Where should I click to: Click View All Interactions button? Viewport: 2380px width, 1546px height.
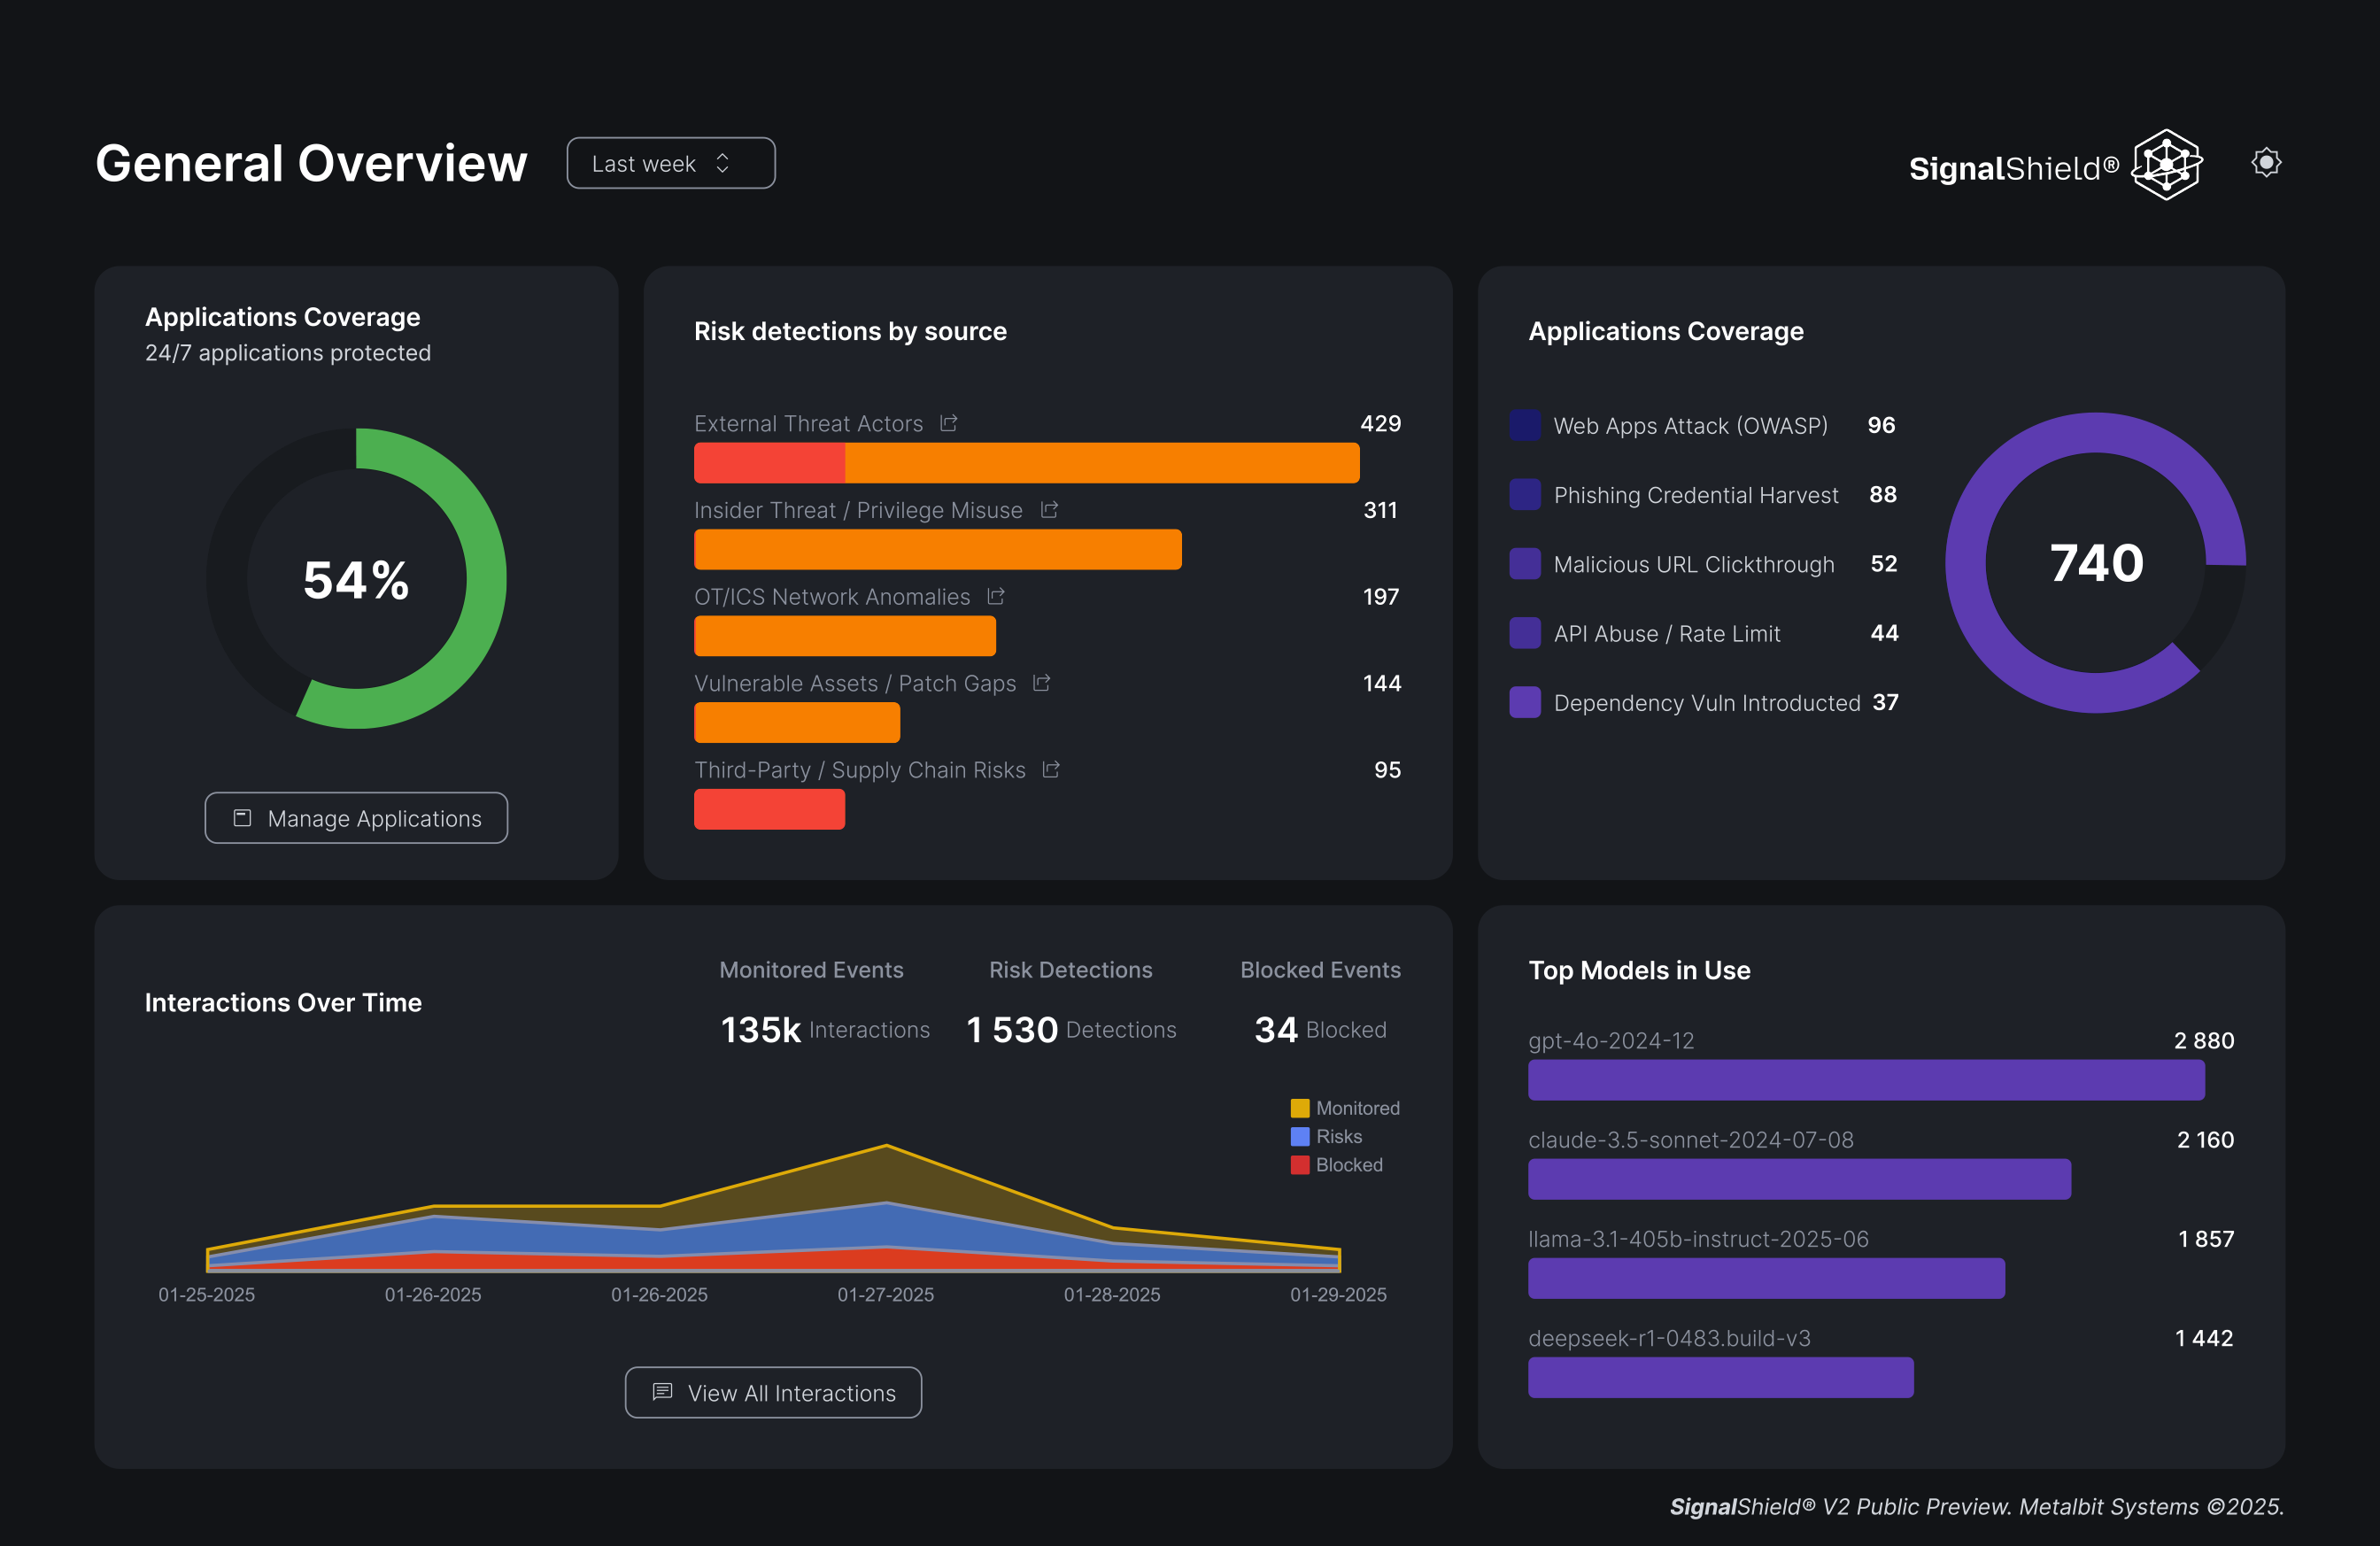coord(773,1392)
